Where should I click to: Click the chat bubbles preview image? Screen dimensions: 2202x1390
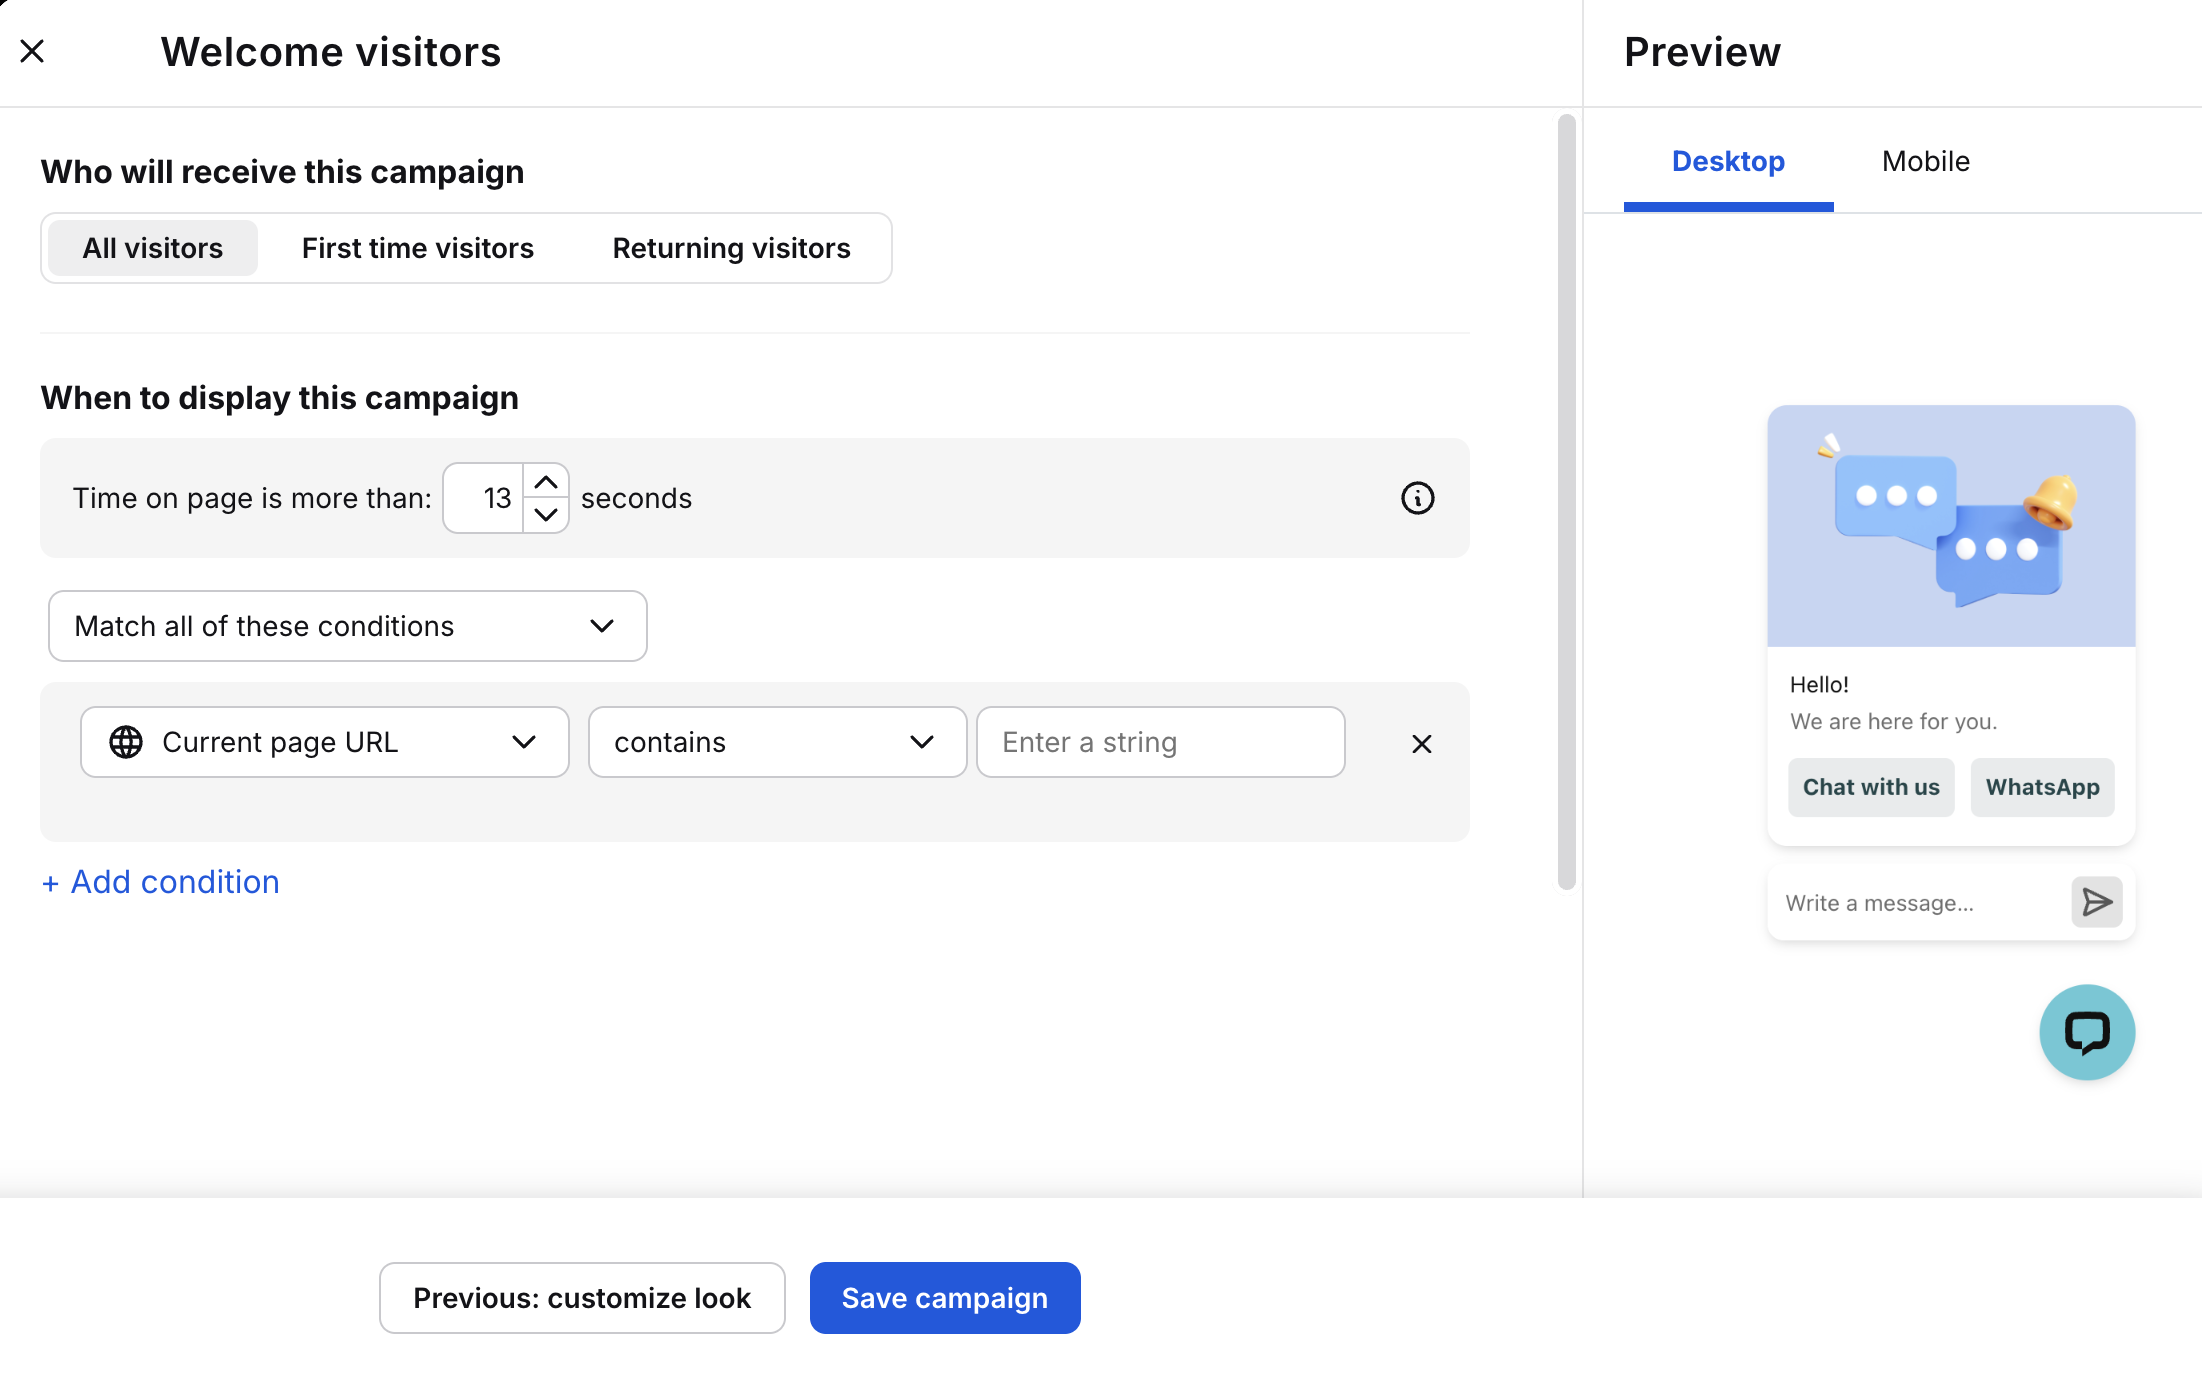tap(1950, 526)
